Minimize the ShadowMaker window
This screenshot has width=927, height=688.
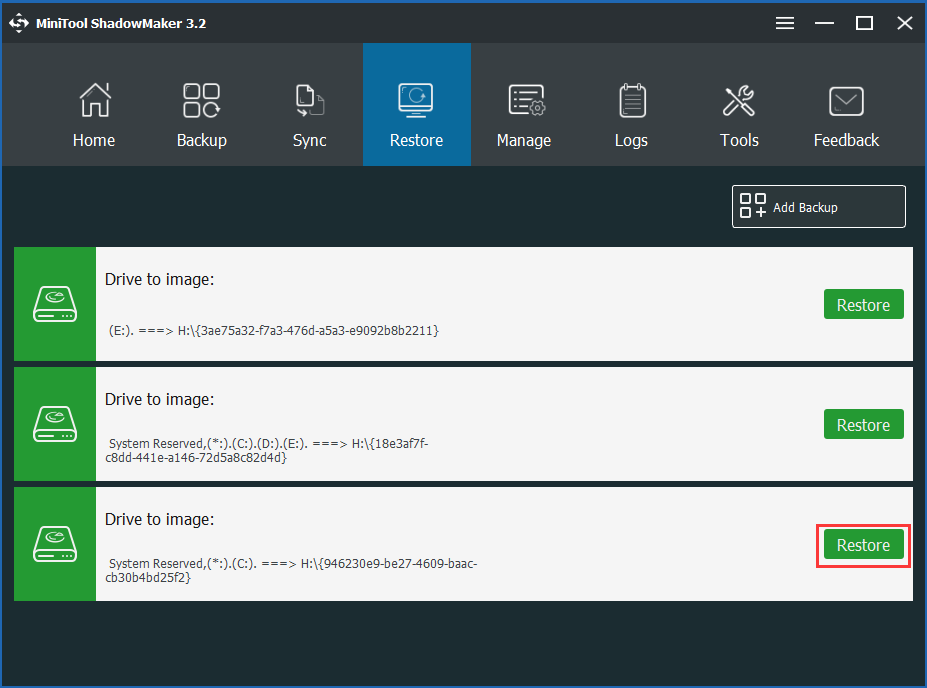[825, 23]
